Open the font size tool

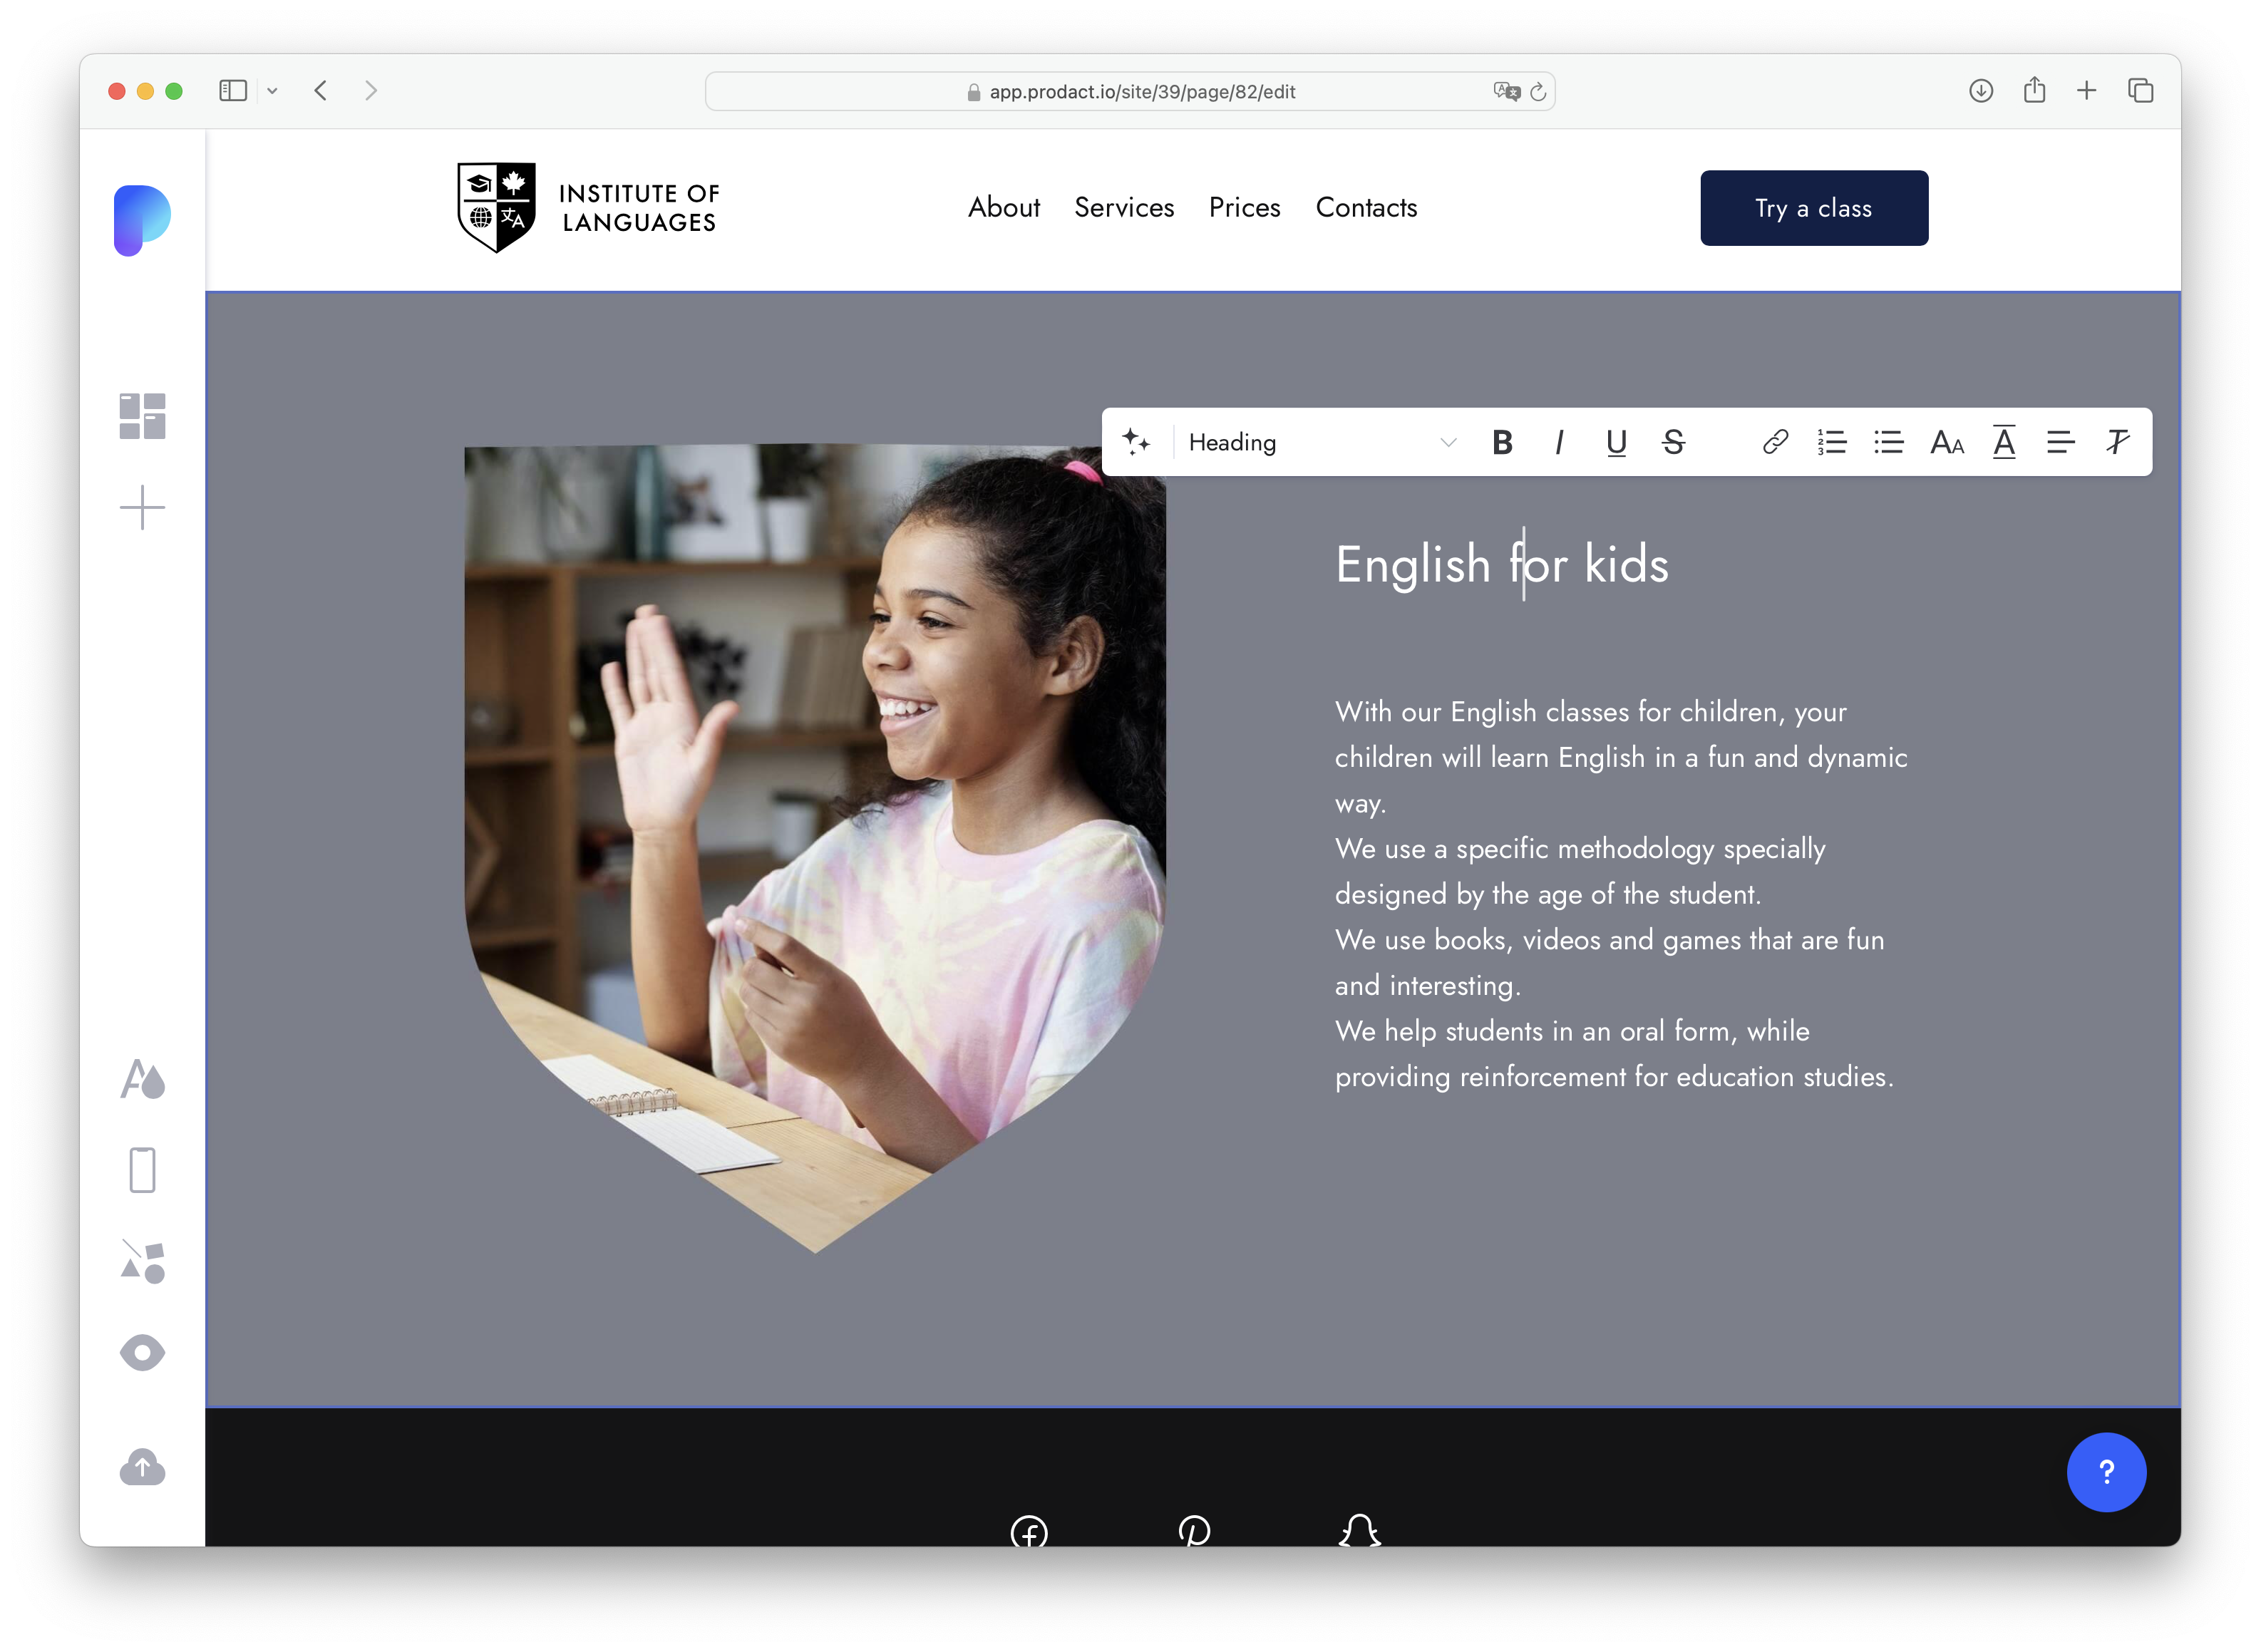coord(1946,442)
